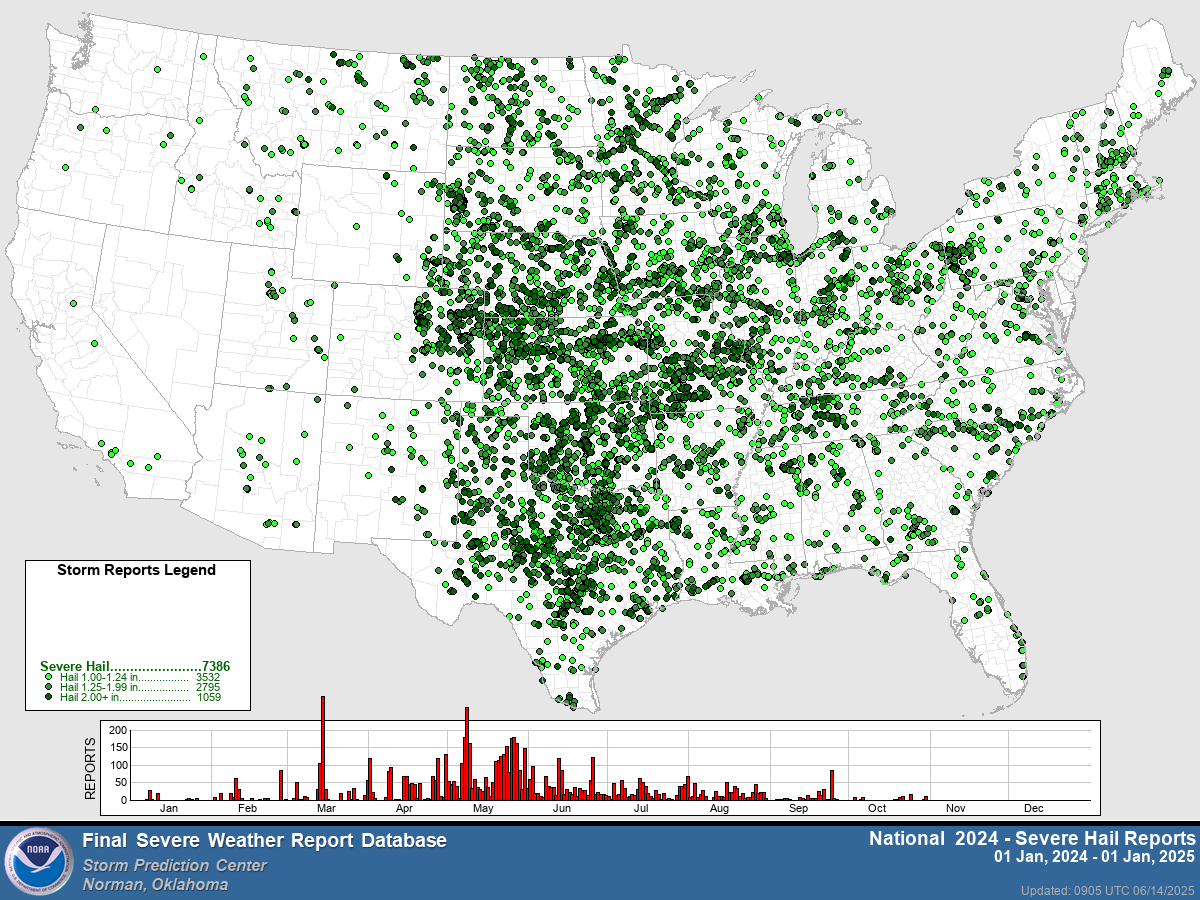
Task: Click the 3532 count in the legend
Action: (208, 678)
